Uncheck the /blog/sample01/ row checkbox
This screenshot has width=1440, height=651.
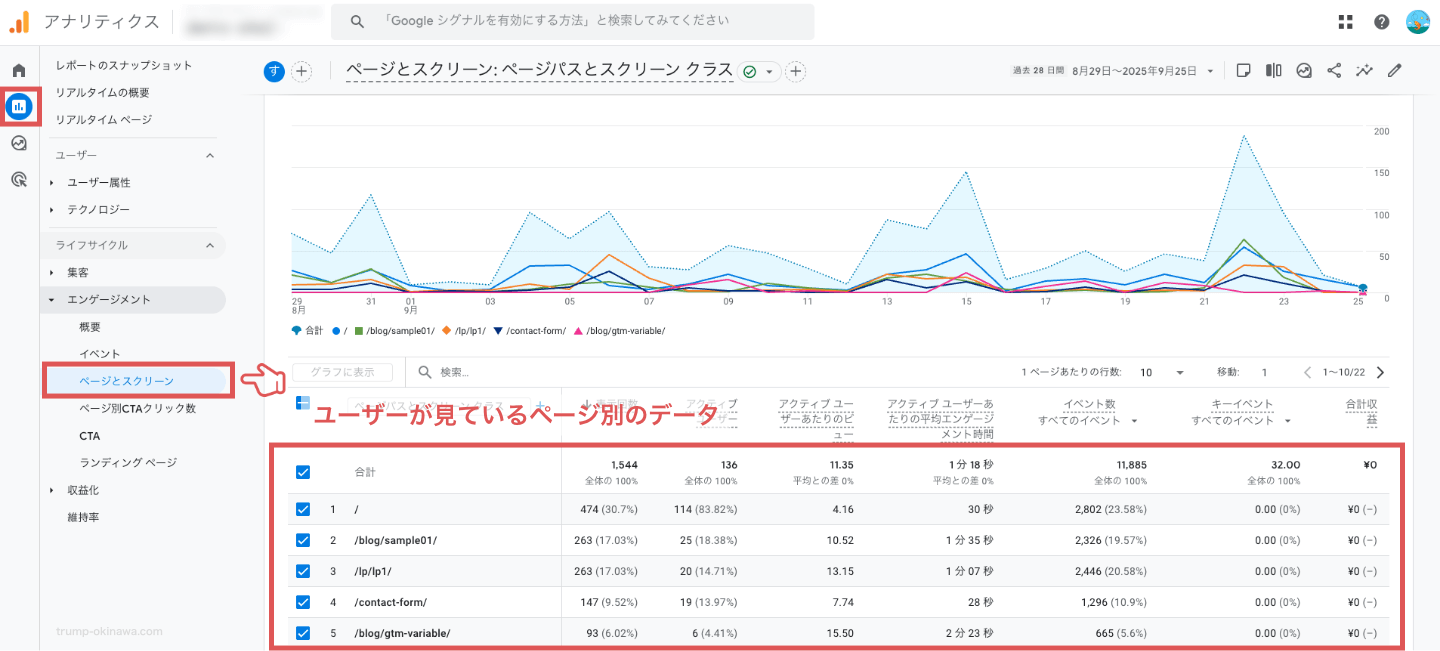click(x=303, y=540)
